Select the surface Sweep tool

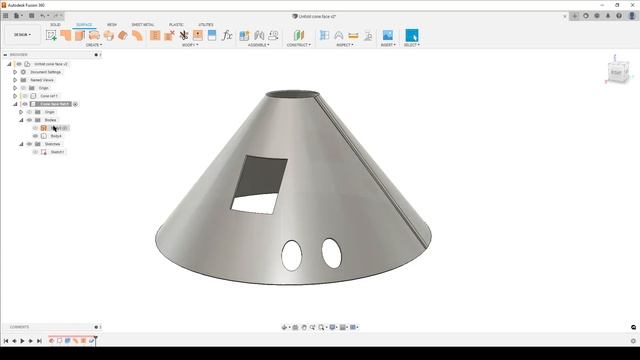[94, 35]
